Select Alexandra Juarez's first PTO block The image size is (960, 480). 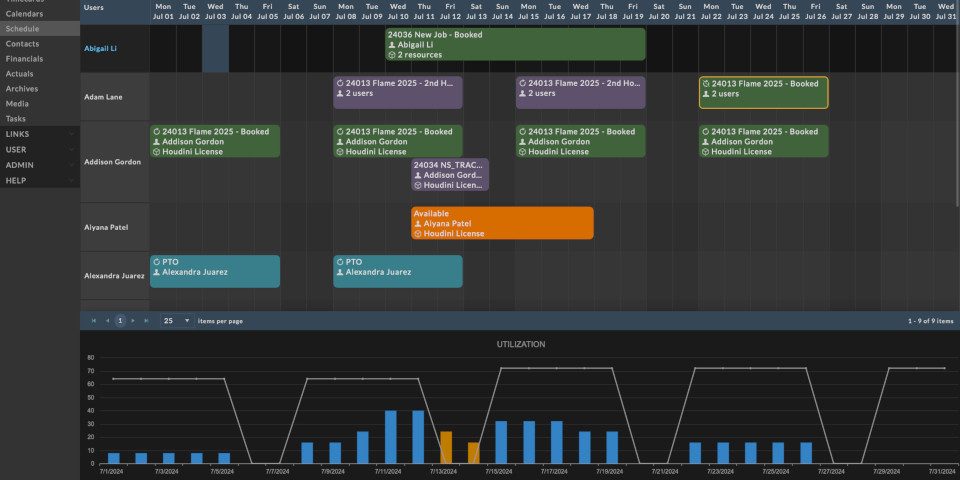click(x=215, y=271)
